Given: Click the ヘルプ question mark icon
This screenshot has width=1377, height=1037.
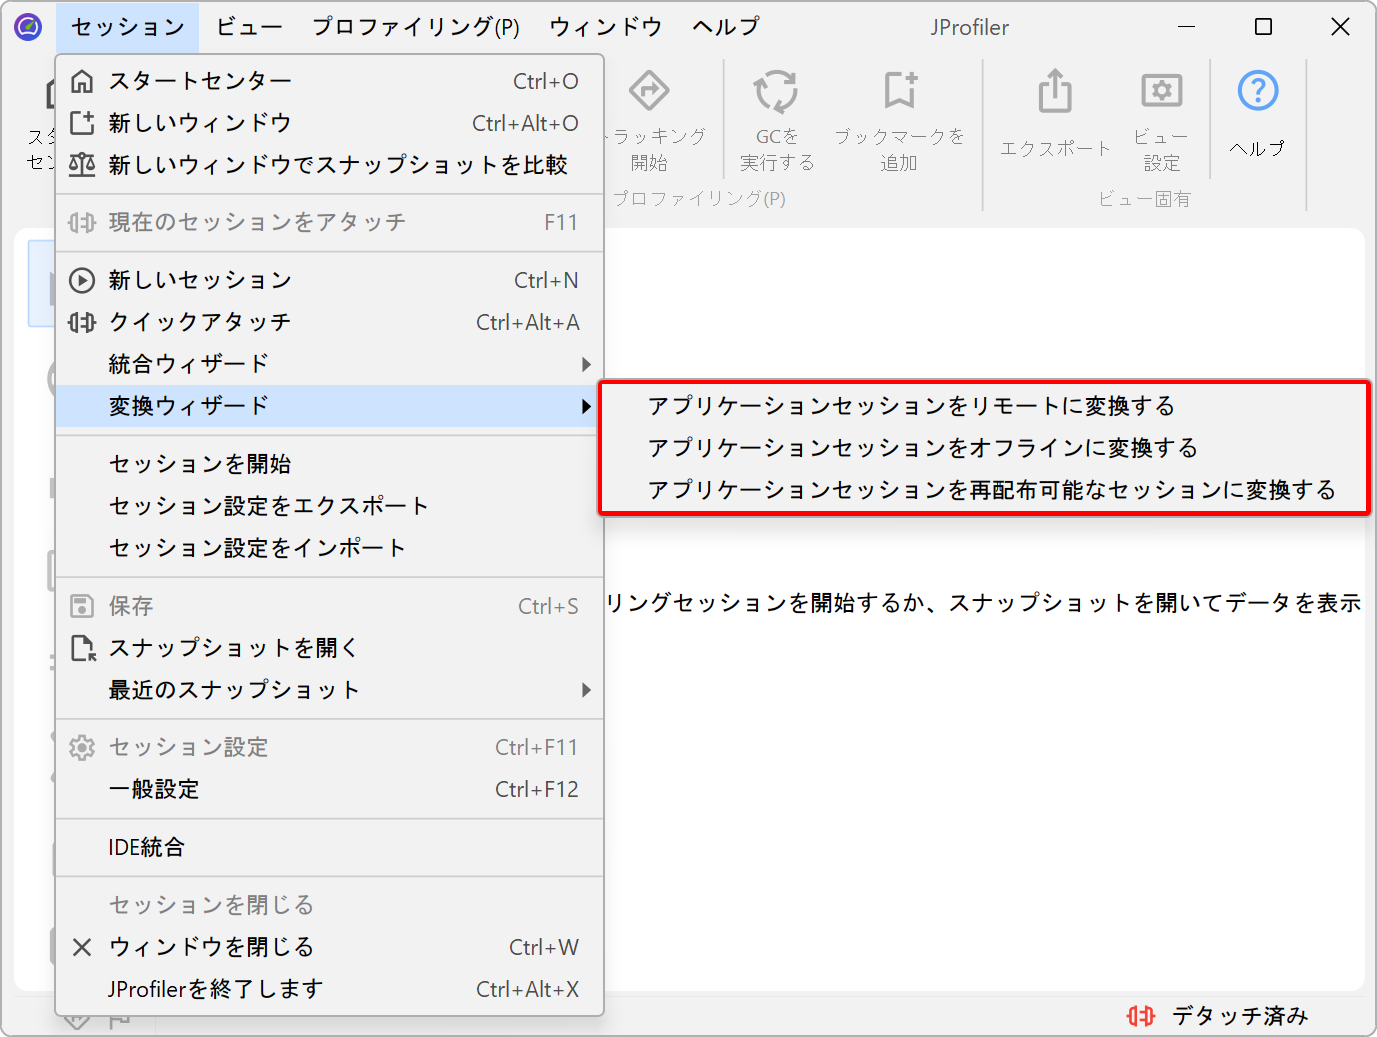Looking at the screenshot, I should click(1257, 92).
